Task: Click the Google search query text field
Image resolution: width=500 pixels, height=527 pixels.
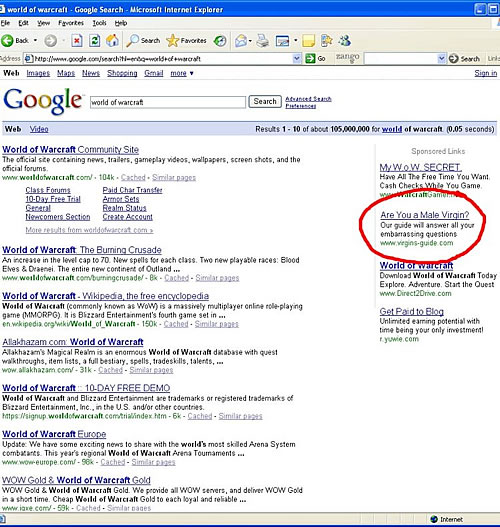Action: (x=168, y=102)
